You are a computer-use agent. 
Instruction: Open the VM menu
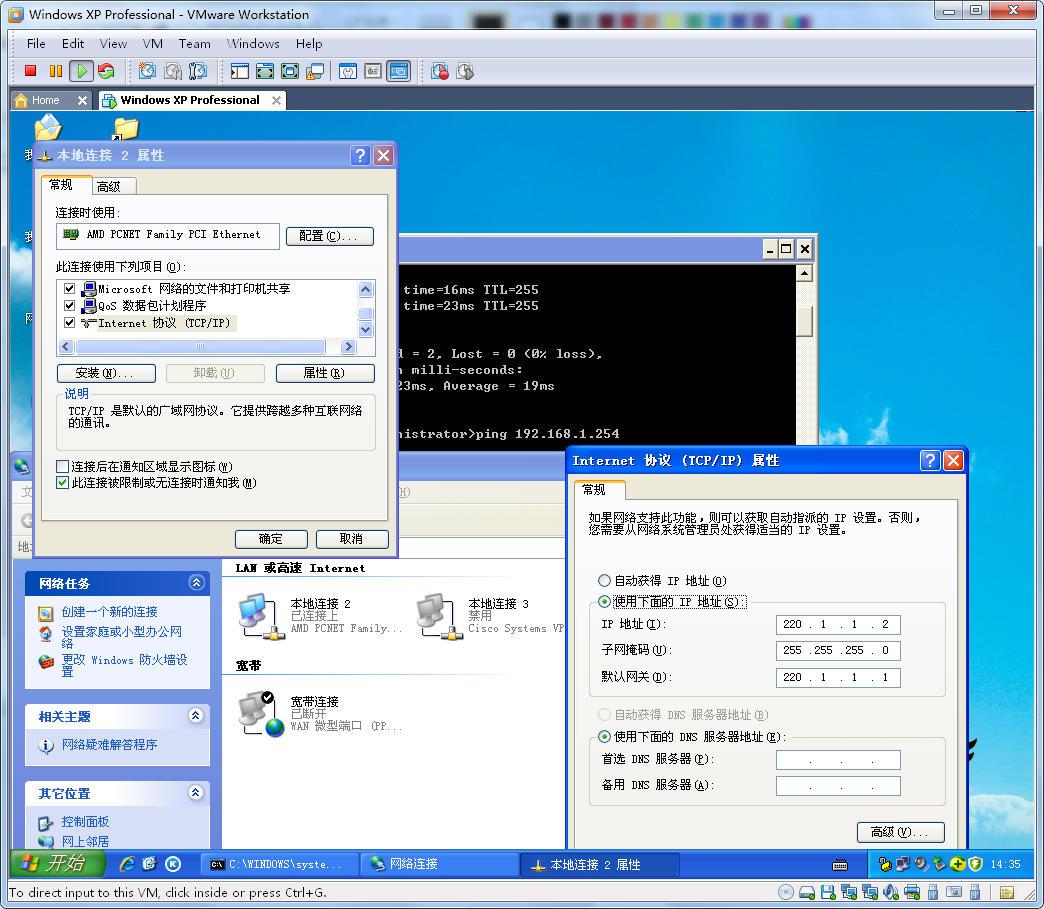(152, 43)
